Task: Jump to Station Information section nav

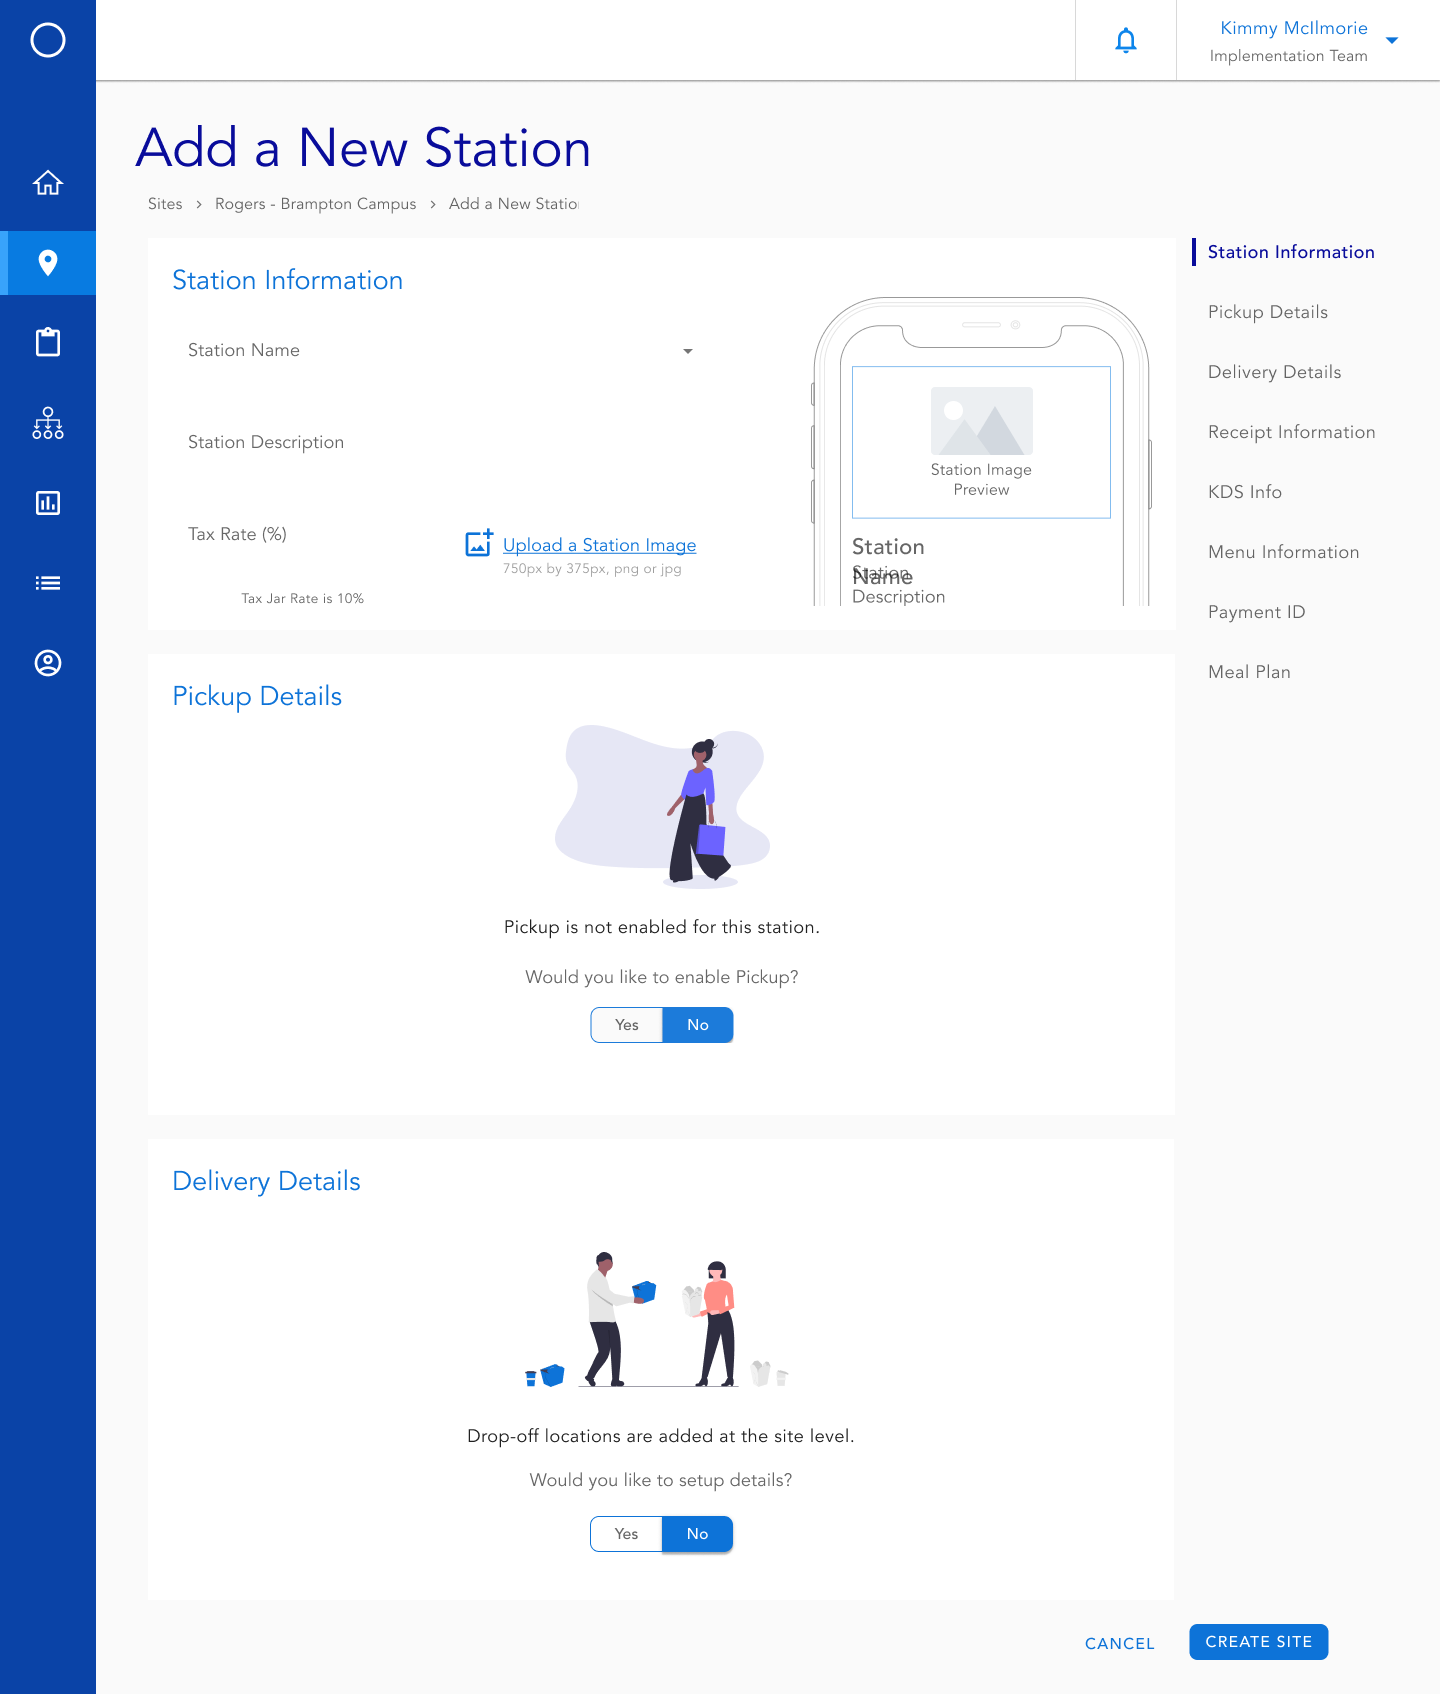Action: point(1291,252)
